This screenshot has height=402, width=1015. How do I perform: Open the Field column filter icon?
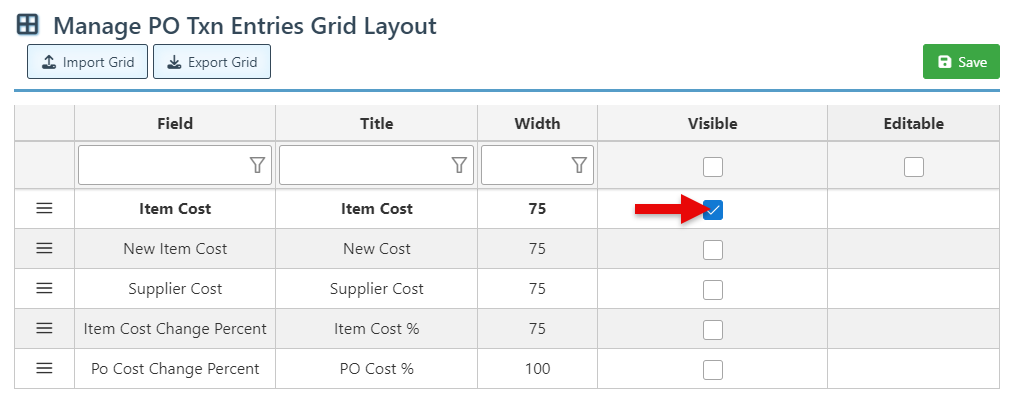257,165
